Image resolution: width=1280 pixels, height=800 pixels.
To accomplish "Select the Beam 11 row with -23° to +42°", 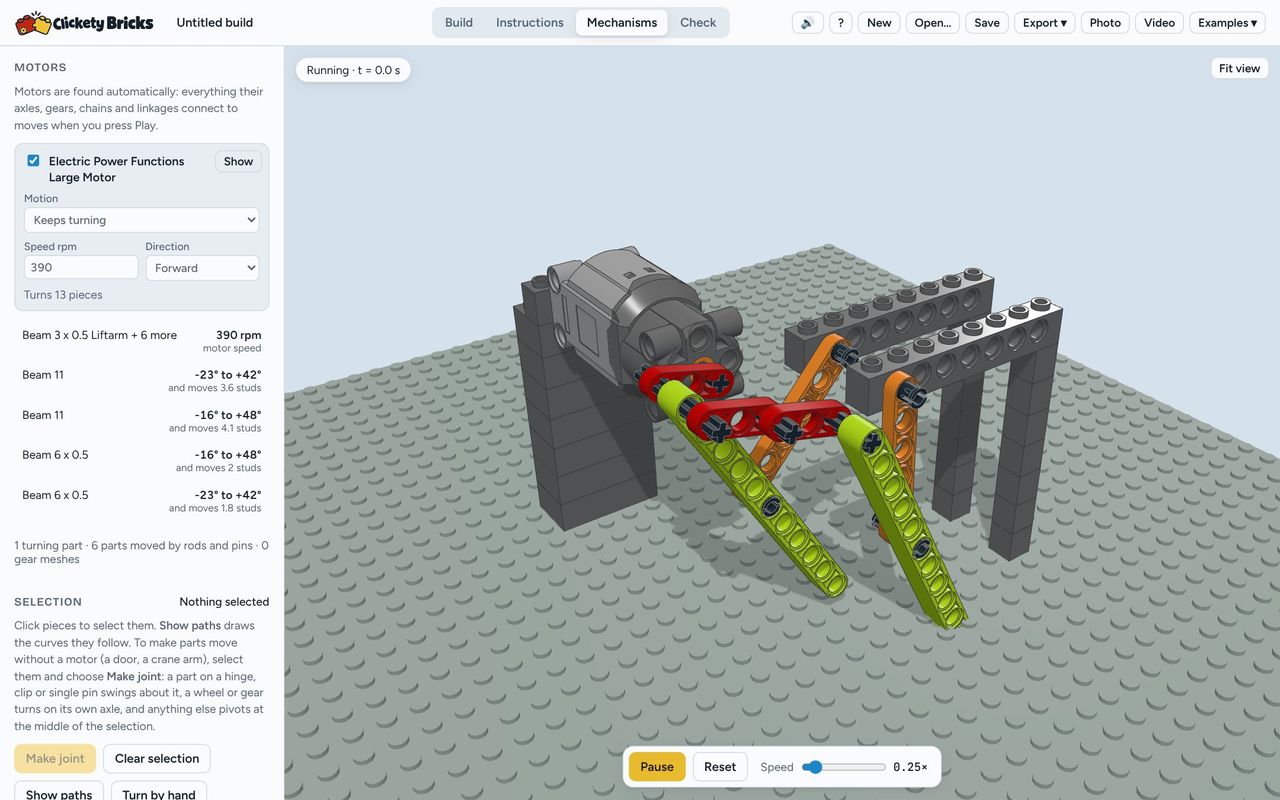I will [x=141, y=381].
